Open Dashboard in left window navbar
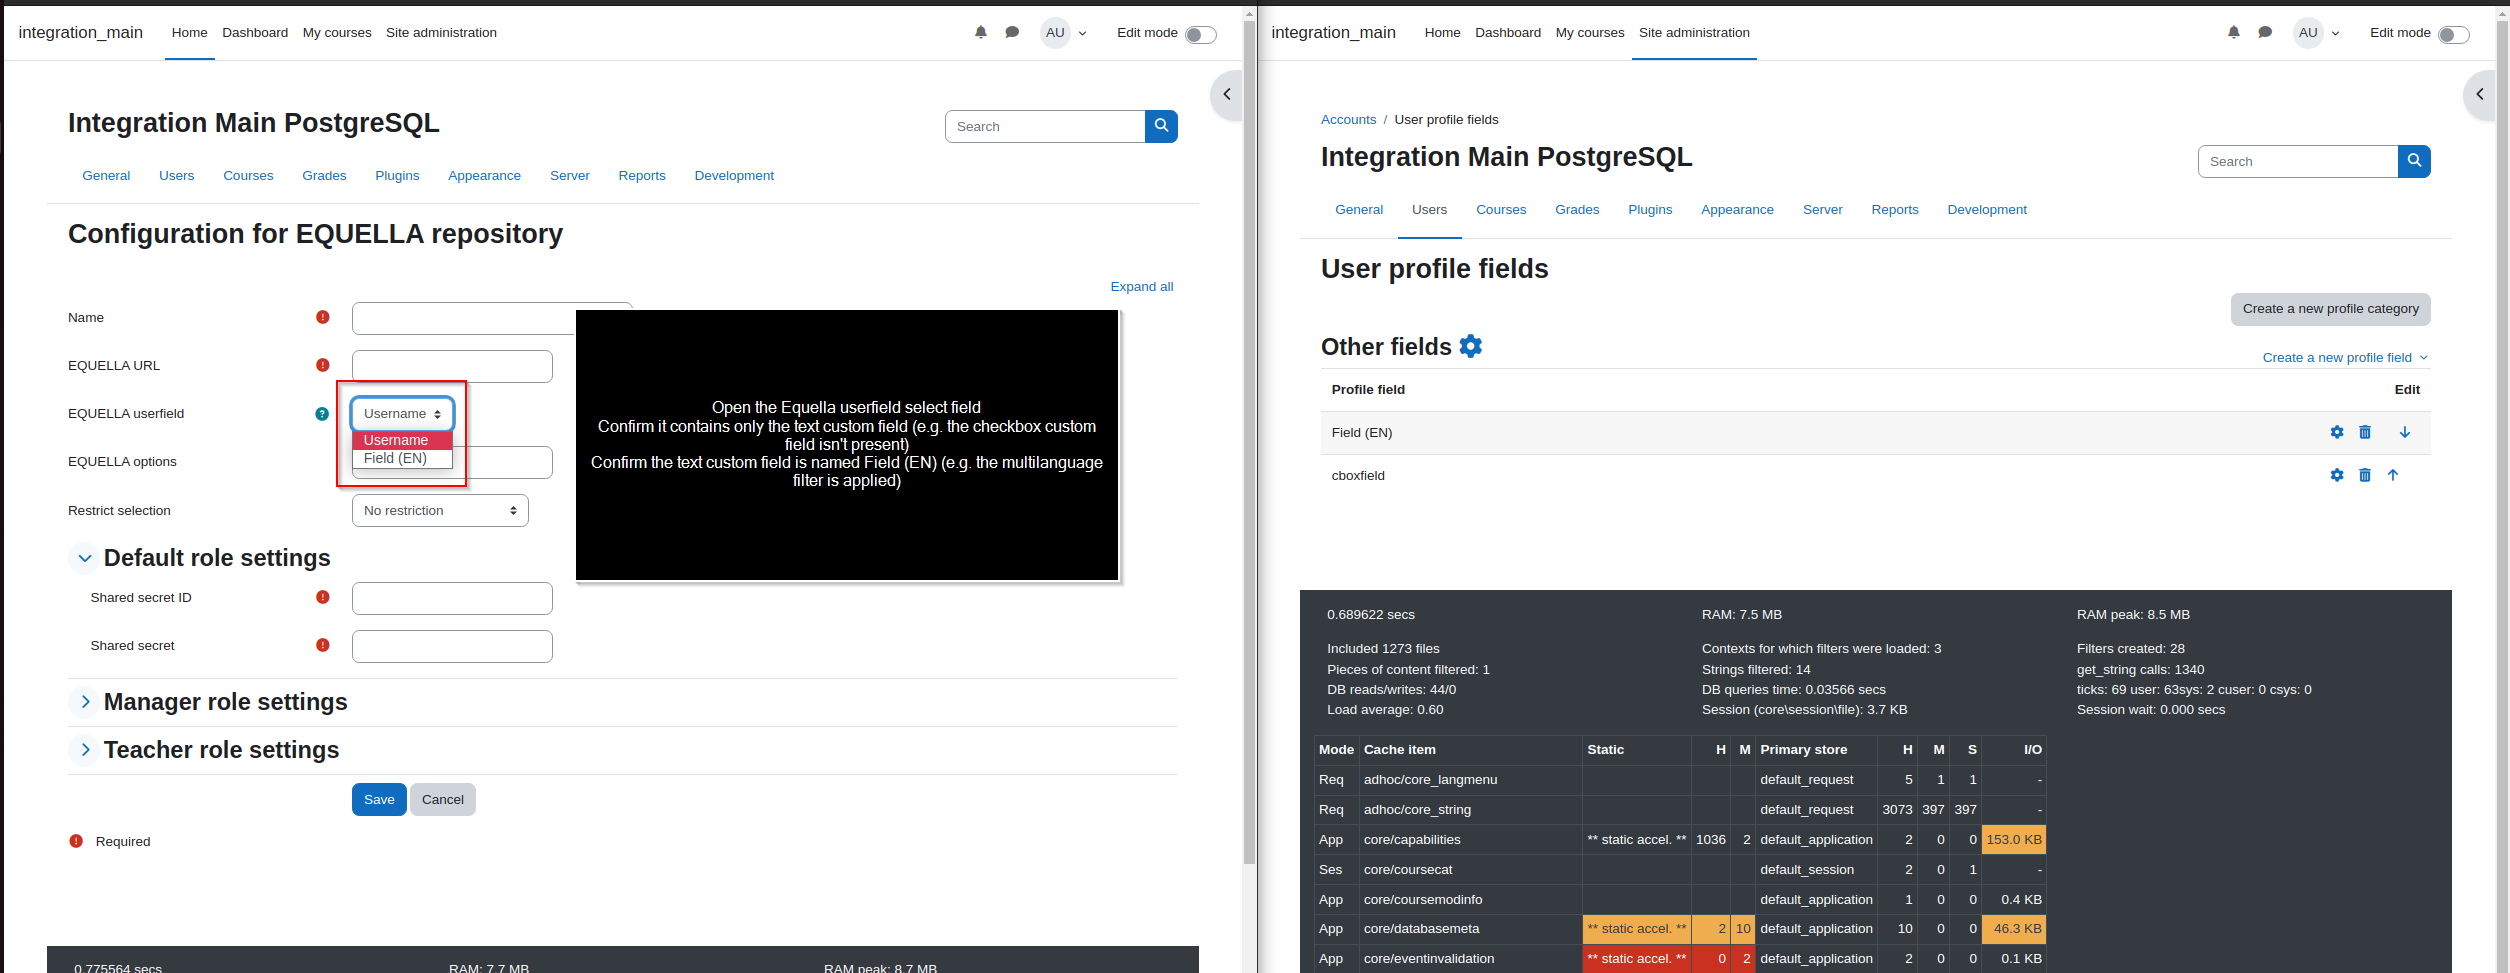2510x973 pixels. (x=255, y=33)
